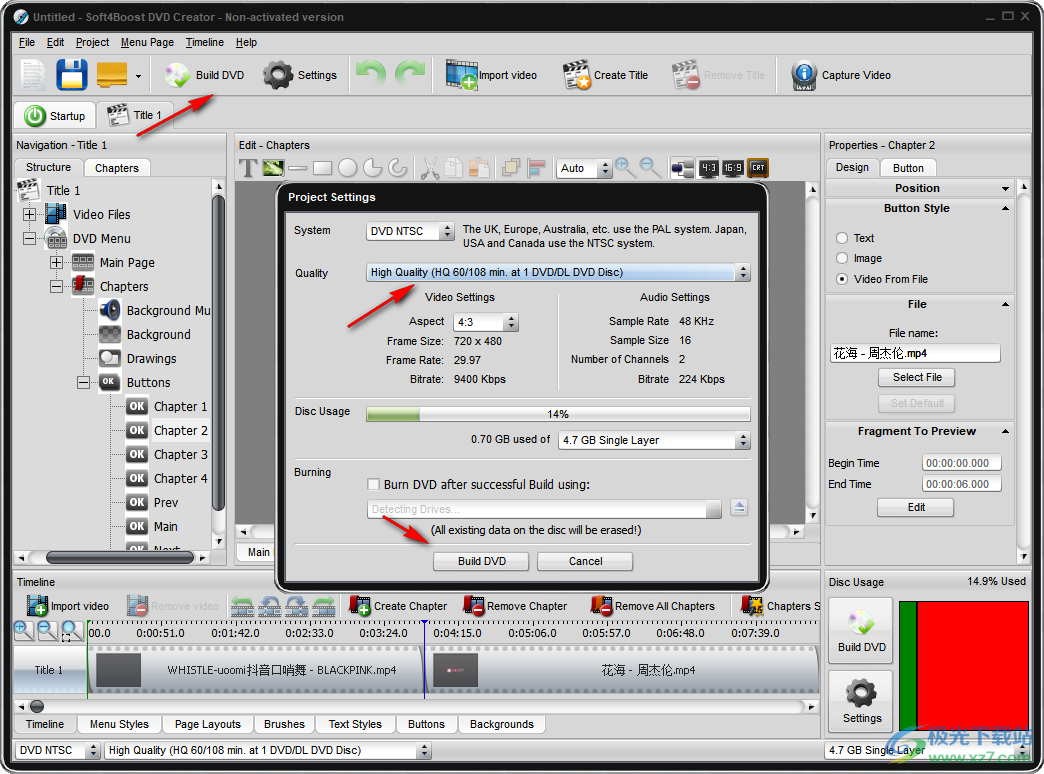Expand the Position properties section

coord(1005,189)
